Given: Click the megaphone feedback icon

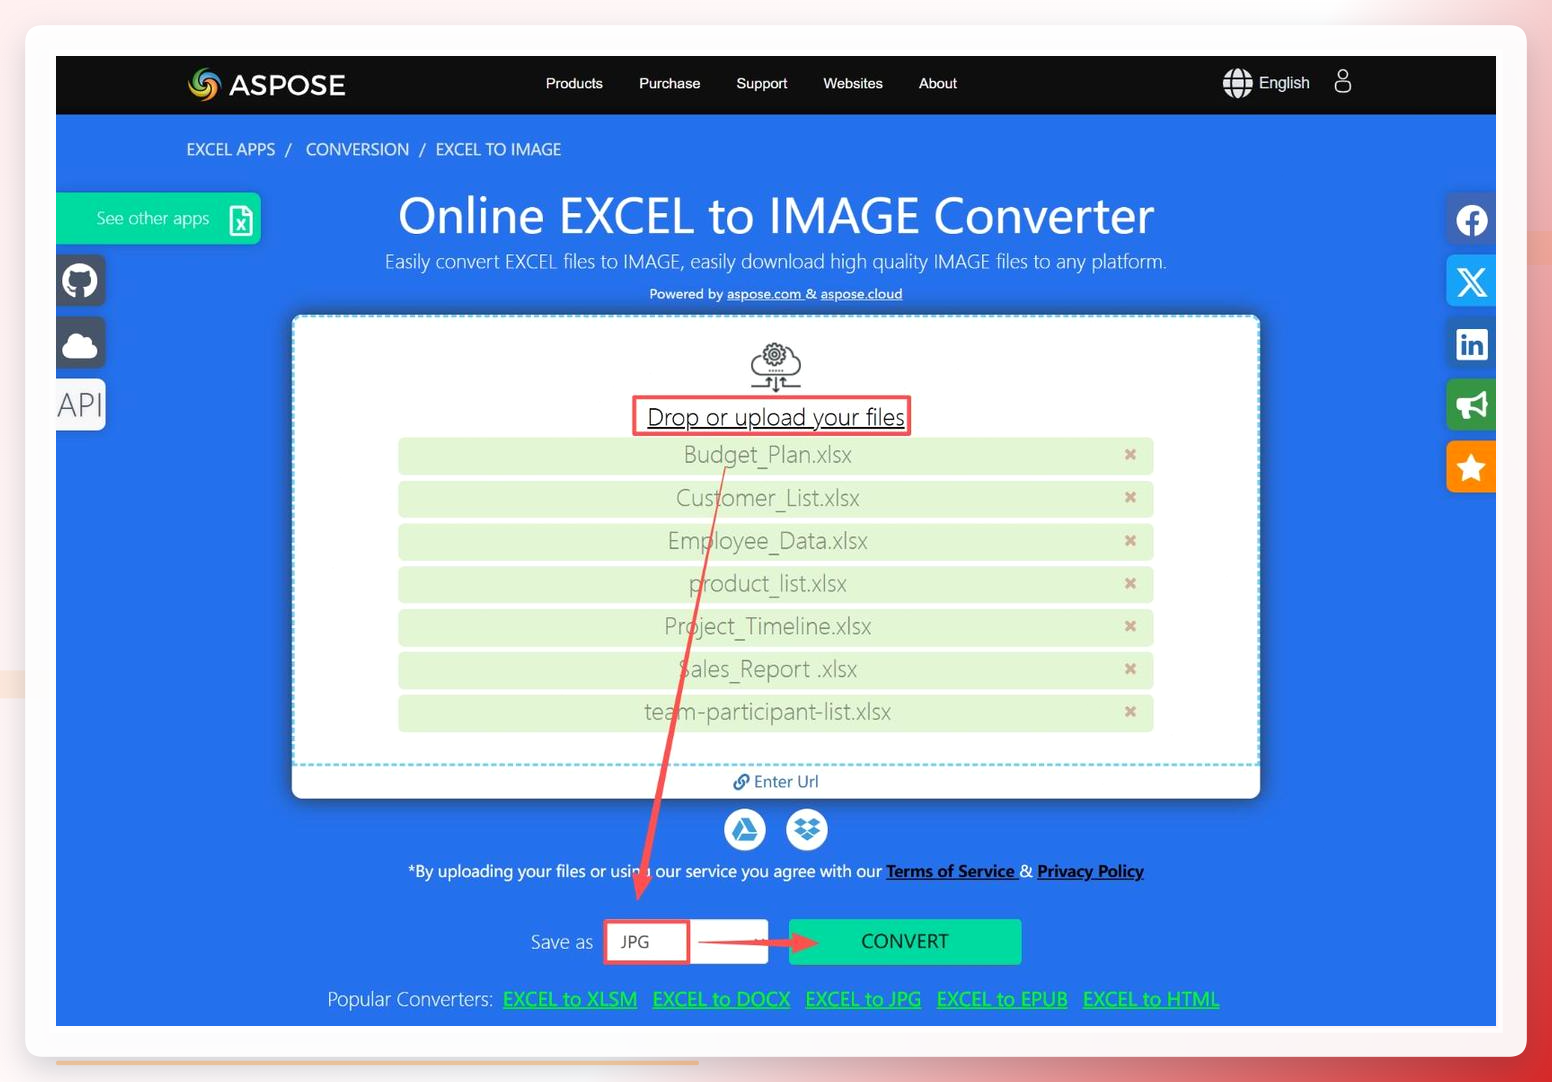Looking at the screenshot, I should pos(1471,405).
